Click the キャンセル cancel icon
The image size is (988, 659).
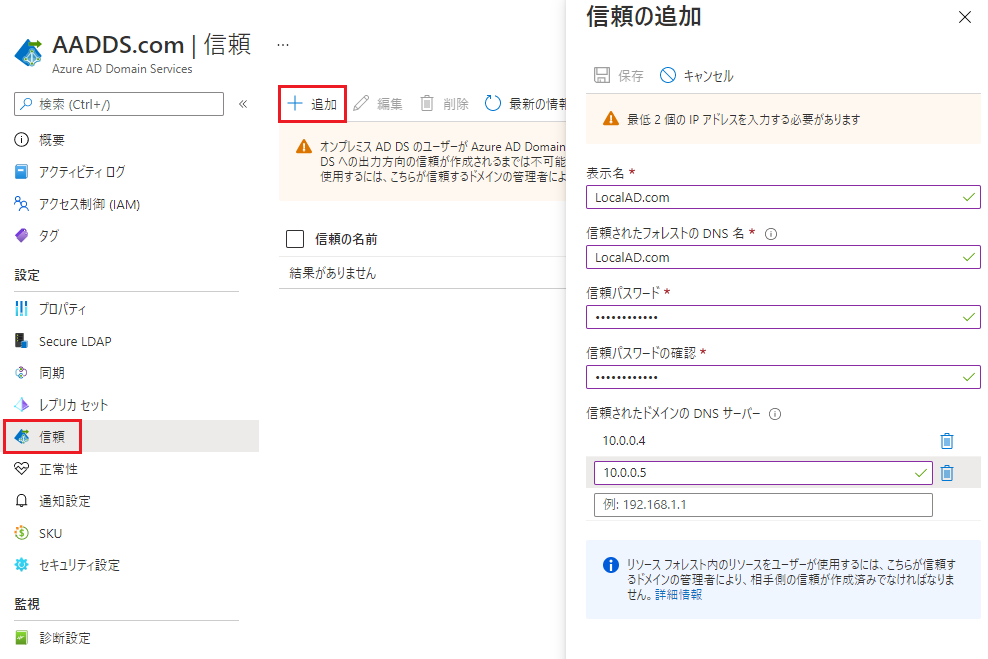click(x=668, y=76)
